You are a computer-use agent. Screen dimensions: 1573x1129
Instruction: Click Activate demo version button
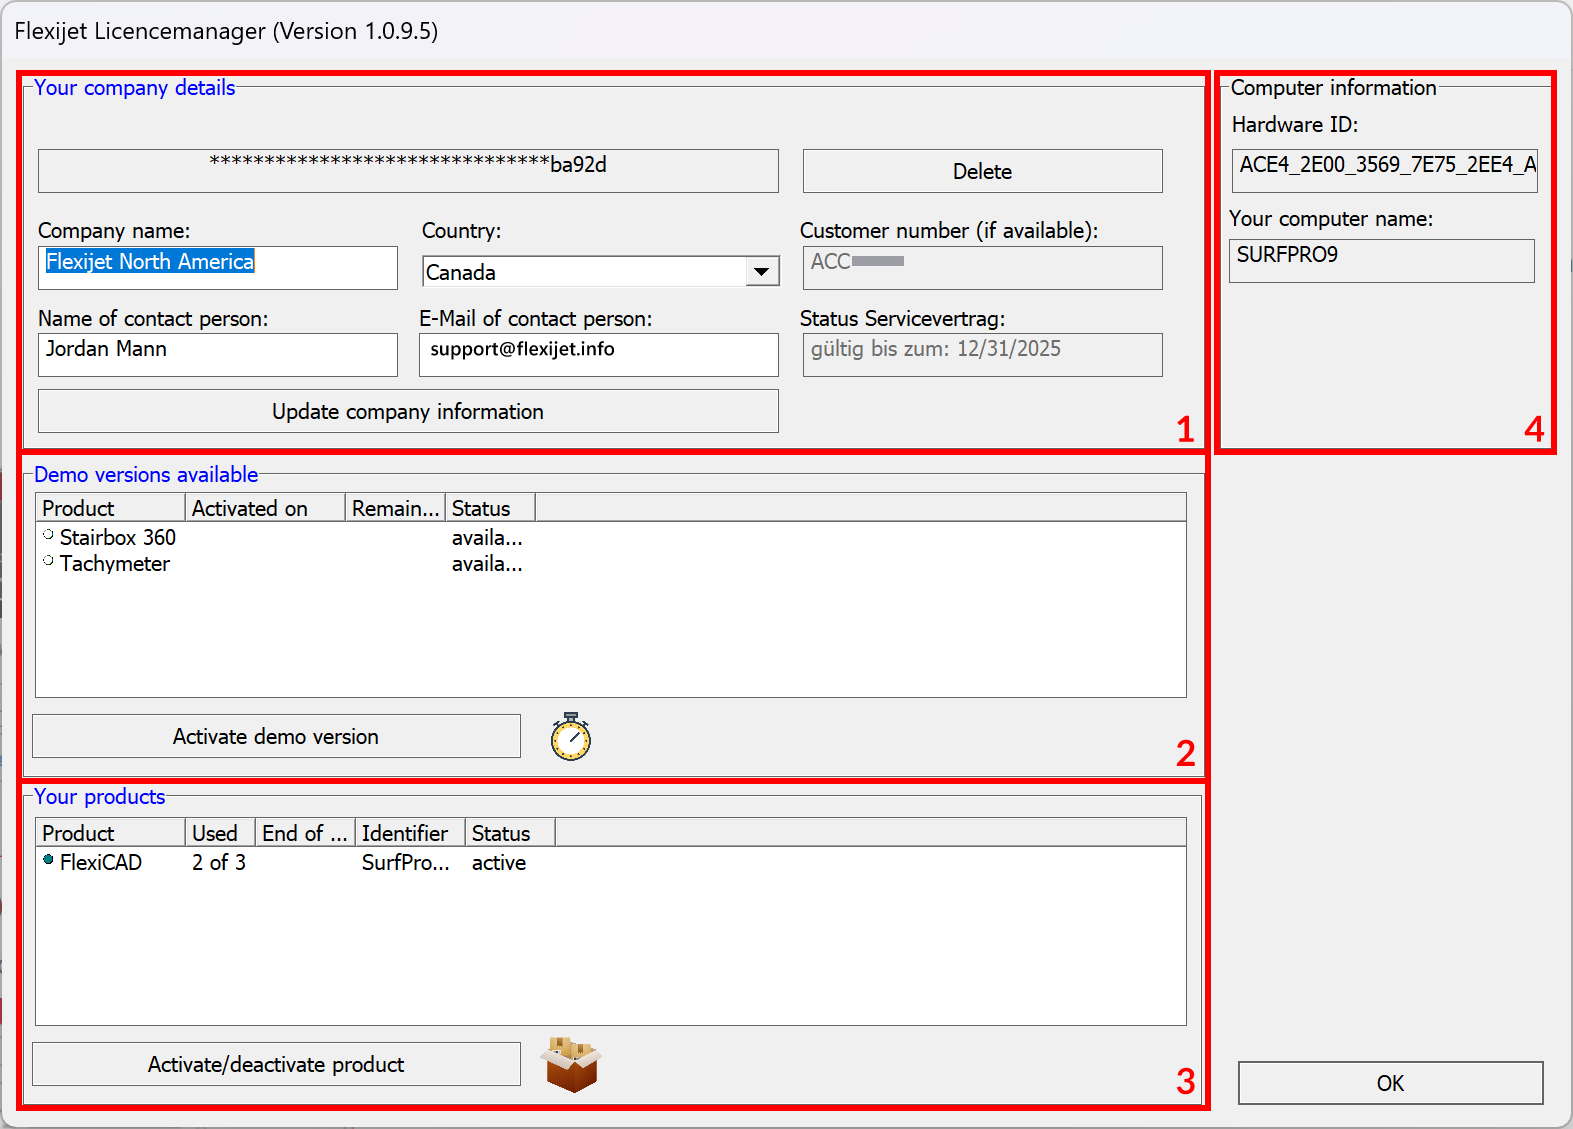(276, 736)
